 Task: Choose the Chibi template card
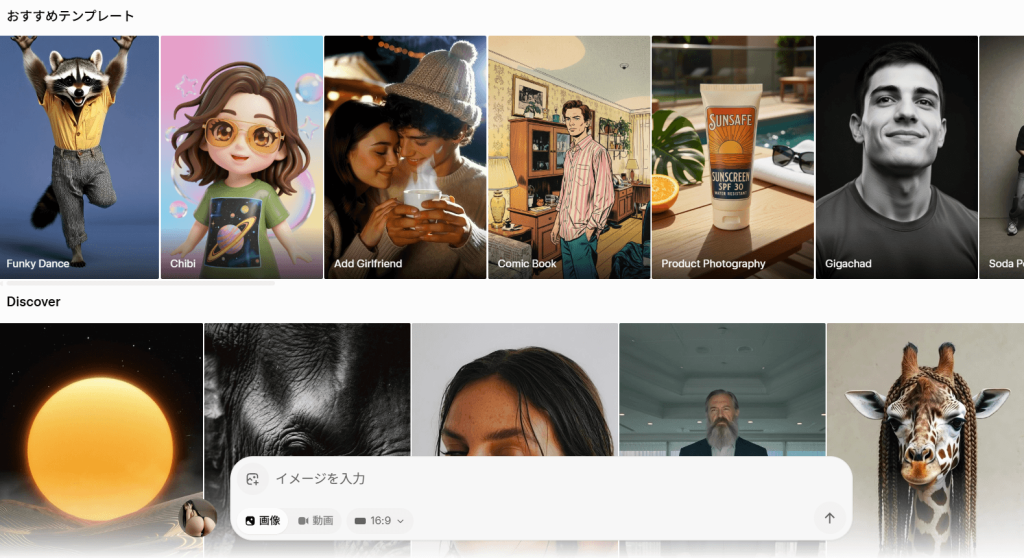[241, 157]
